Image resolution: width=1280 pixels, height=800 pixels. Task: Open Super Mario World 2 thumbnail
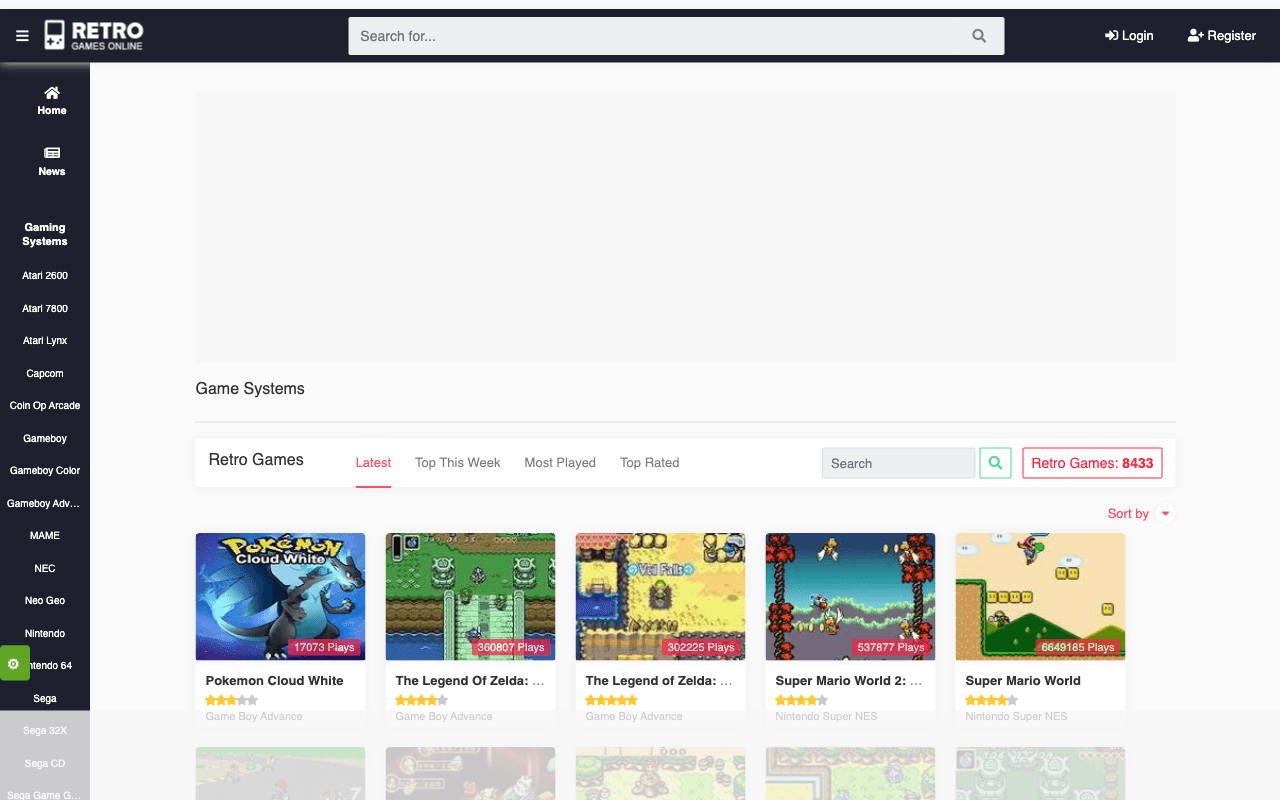pyautogui.click(x=850, y=596)
